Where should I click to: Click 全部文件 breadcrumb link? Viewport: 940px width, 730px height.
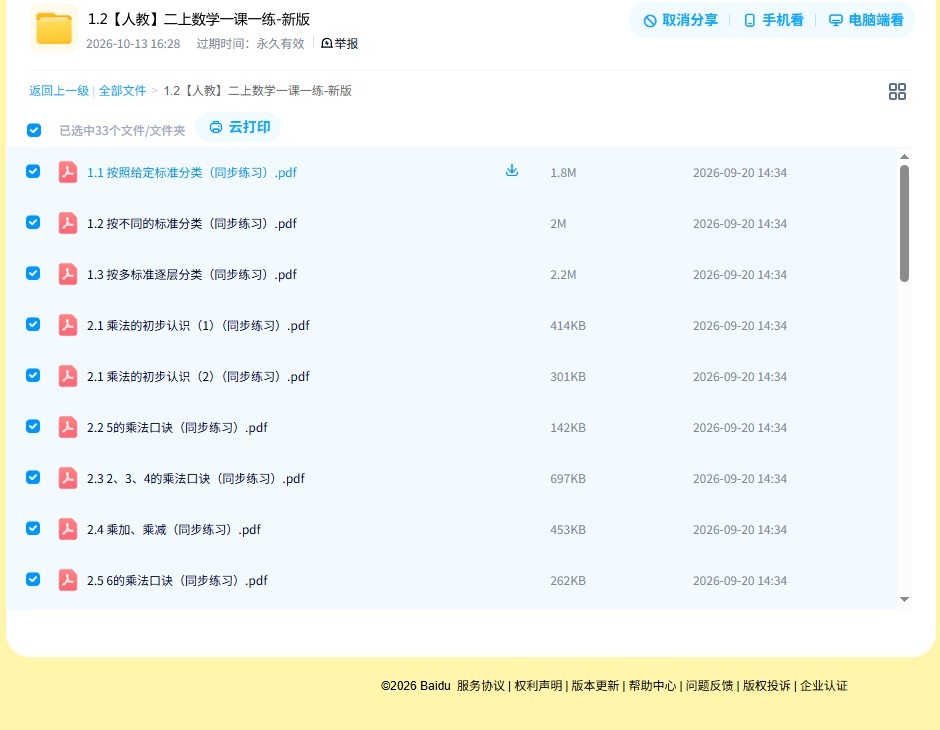(122, 91)
